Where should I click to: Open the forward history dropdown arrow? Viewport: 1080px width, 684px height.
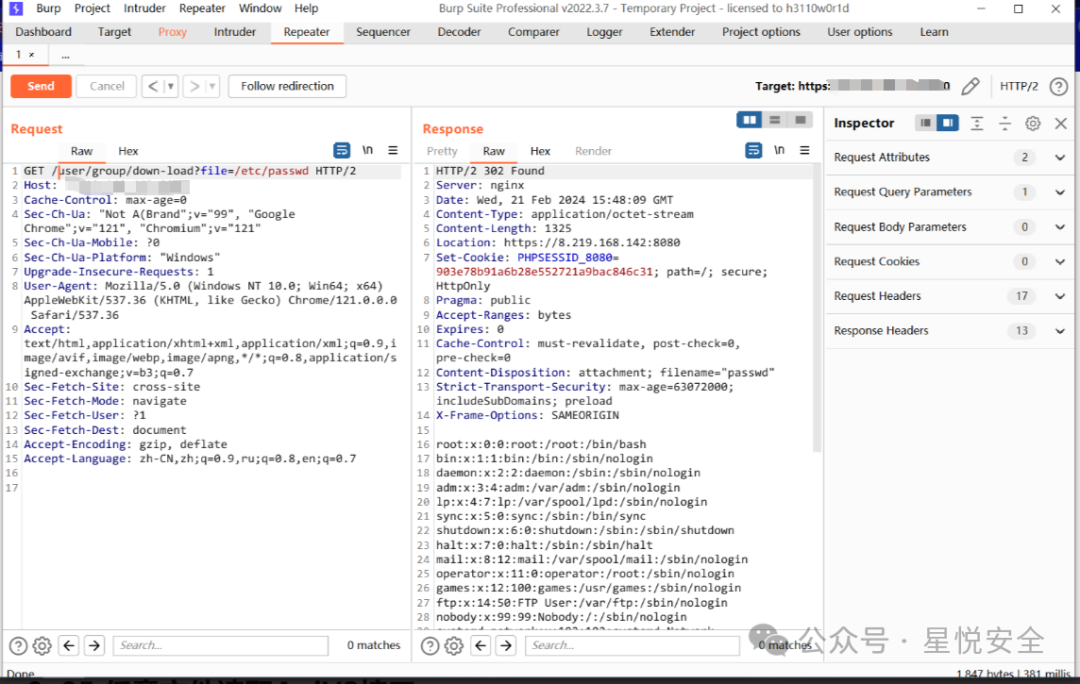(x=212, y=86)
